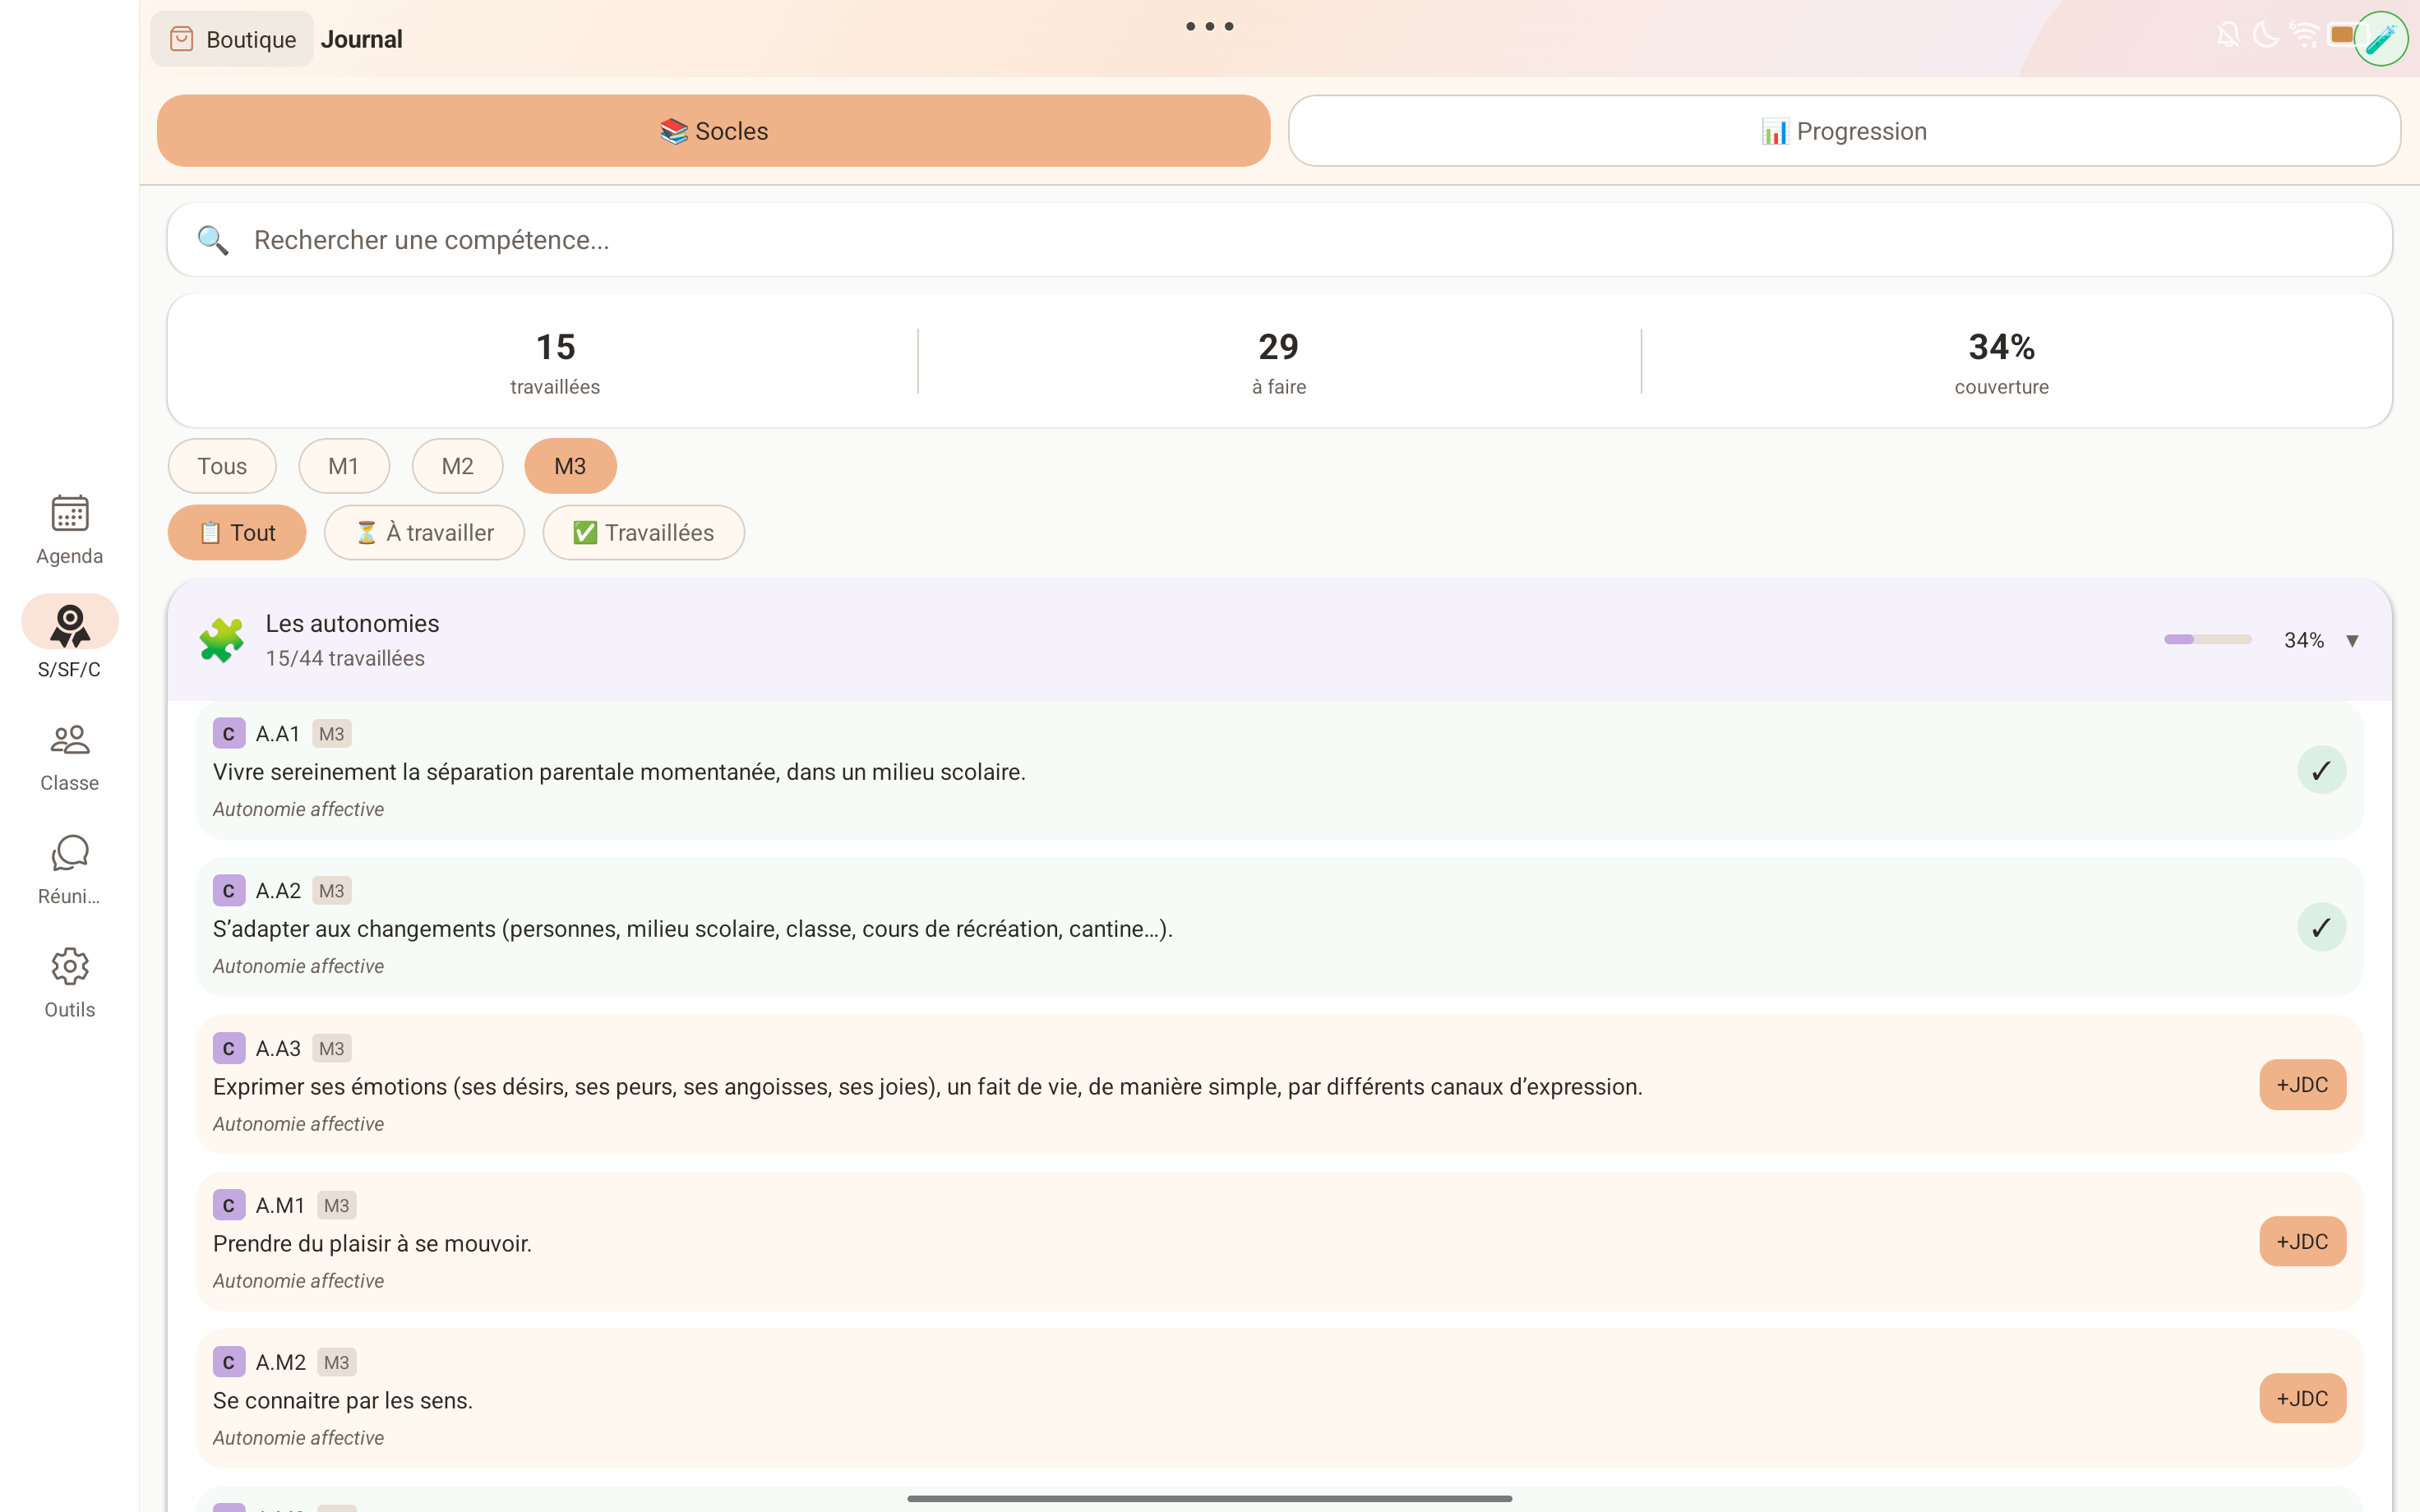This screenshot has height=1512, width=2420.
Task: Open the Boutique
Action: coord(231,38)
